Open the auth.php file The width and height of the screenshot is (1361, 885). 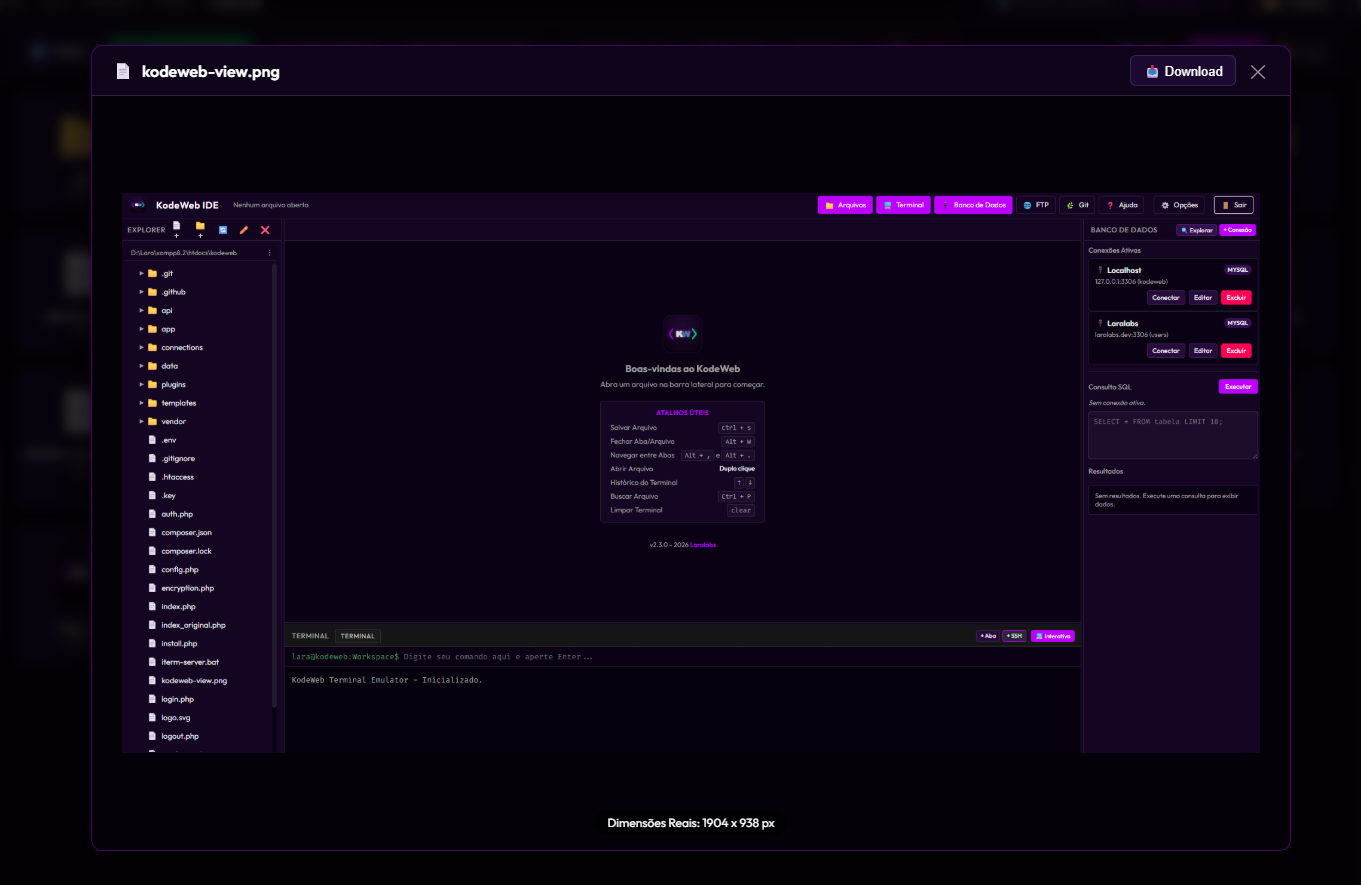pyautogui.click(x=177, y=514)
